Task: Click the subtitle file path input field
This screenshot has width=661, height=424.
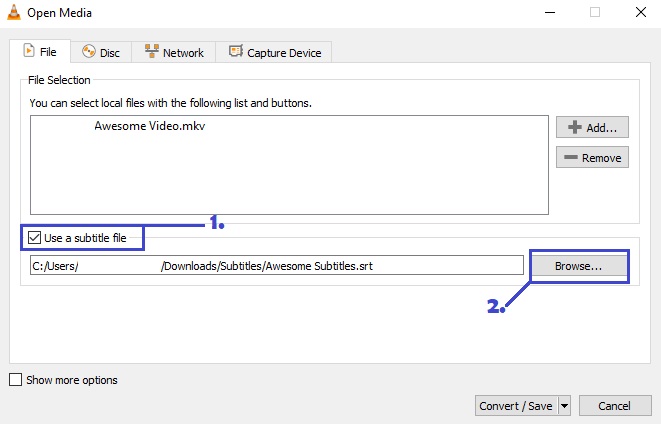Action: 277,266
